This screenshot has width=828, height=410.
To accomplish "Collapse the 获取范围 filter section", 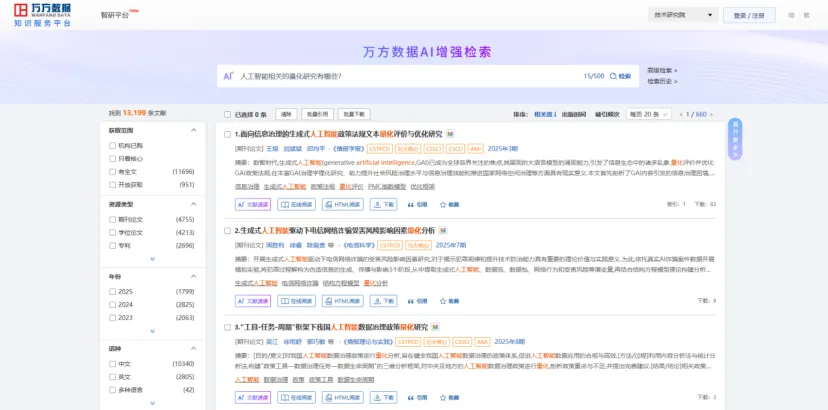I will [193, 130].
